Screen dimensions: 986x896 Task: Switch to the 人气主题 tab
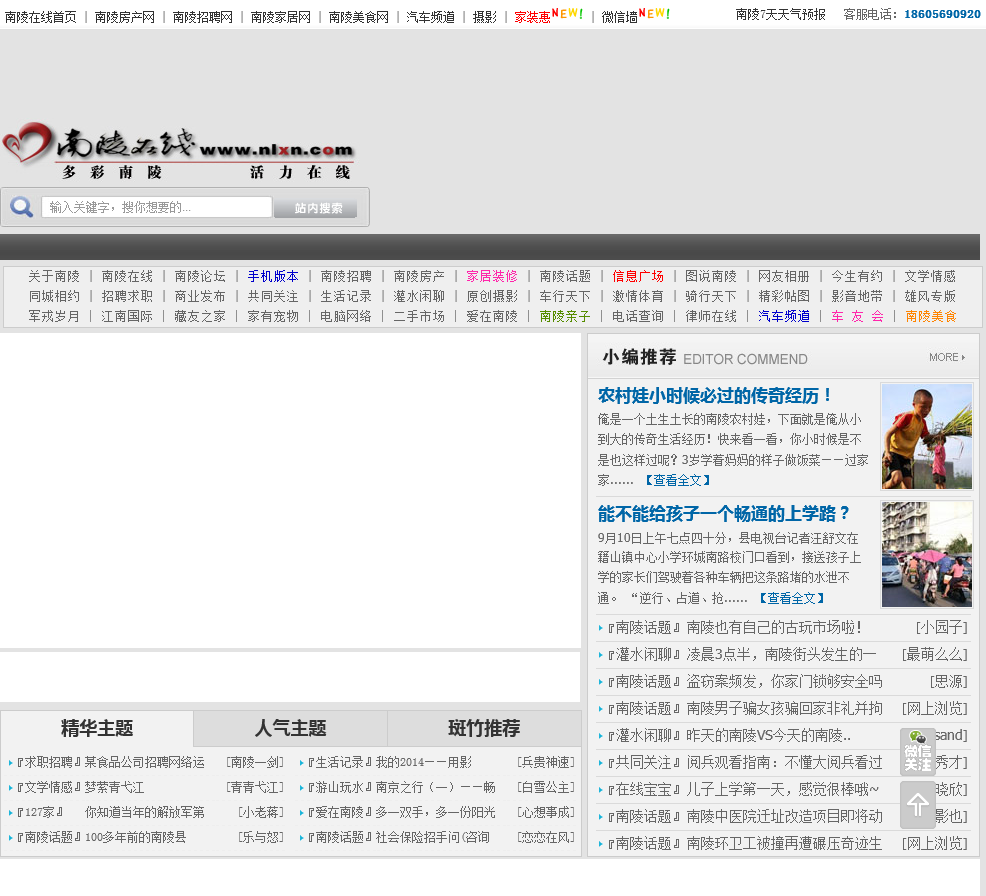pyautogui.click(x=290, y=728)
